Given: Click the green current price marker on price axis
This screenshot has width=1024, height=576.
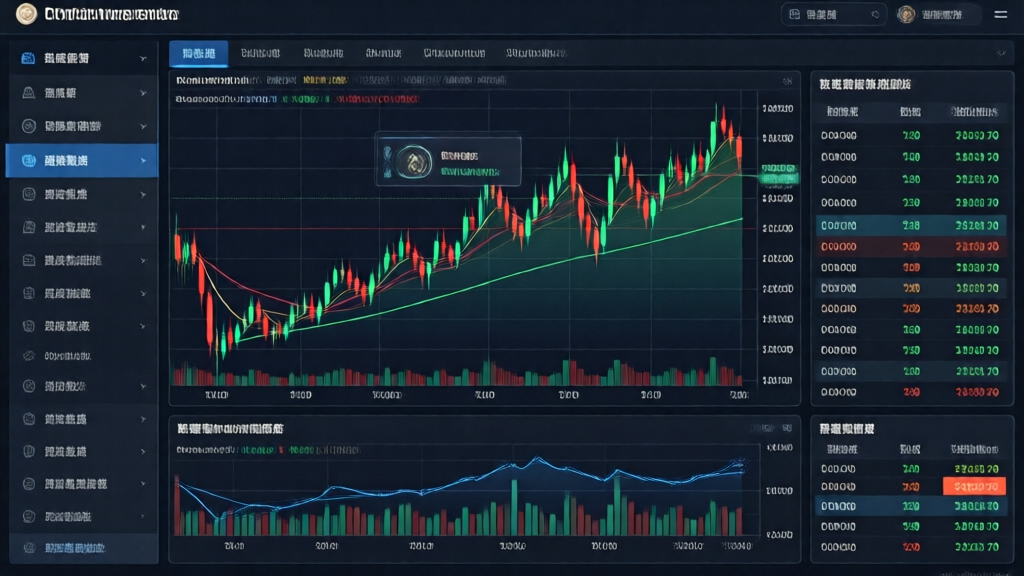Looking at the screenshot, I should (x=780, y=177).
